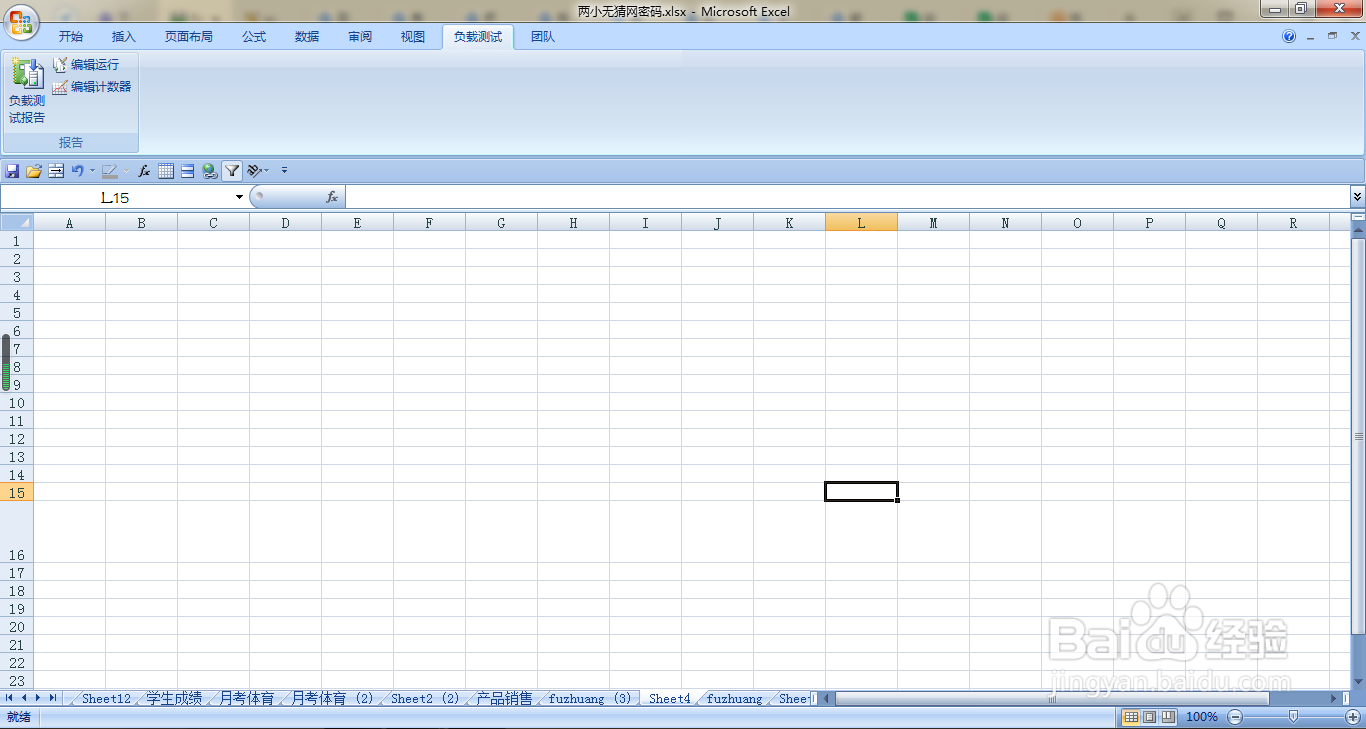Image resolution: width=1366 pixels, height=729 pixels.
Task: Expand the Name Box dropdown
Action: pos(239,197)
